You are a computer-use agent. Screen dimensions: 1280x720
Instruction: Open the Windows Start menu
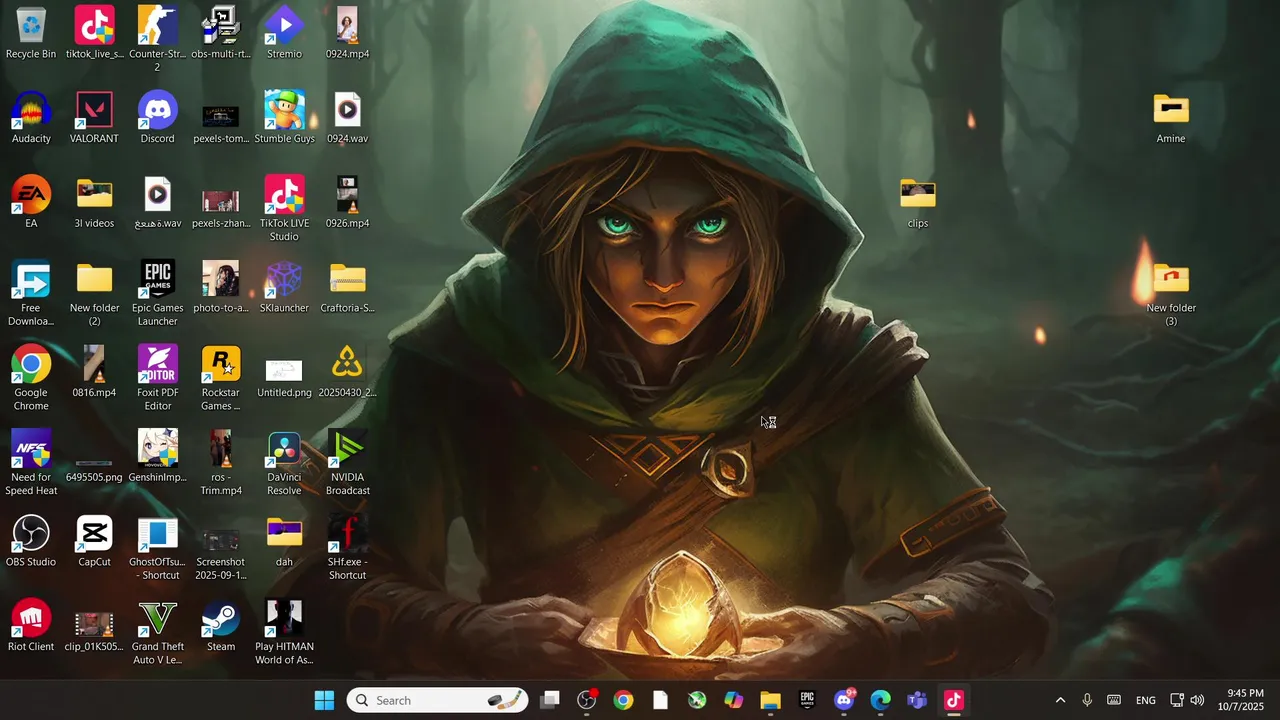point(324,700)
